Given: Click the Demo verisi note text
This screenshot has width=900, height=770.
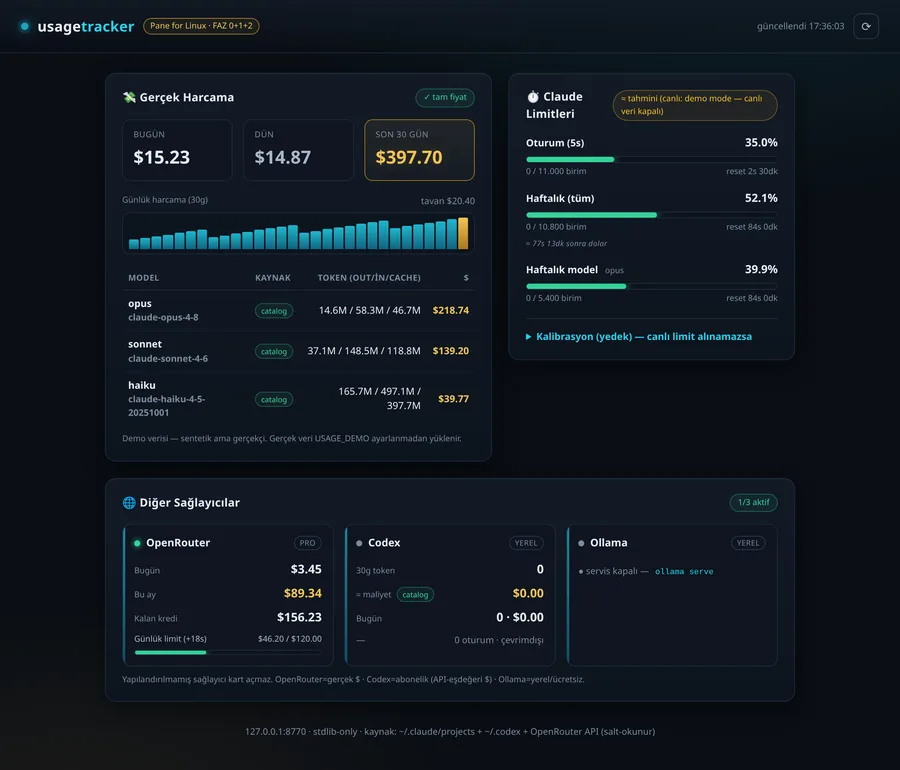Looking at the screenshot, I should pos(292,438).
